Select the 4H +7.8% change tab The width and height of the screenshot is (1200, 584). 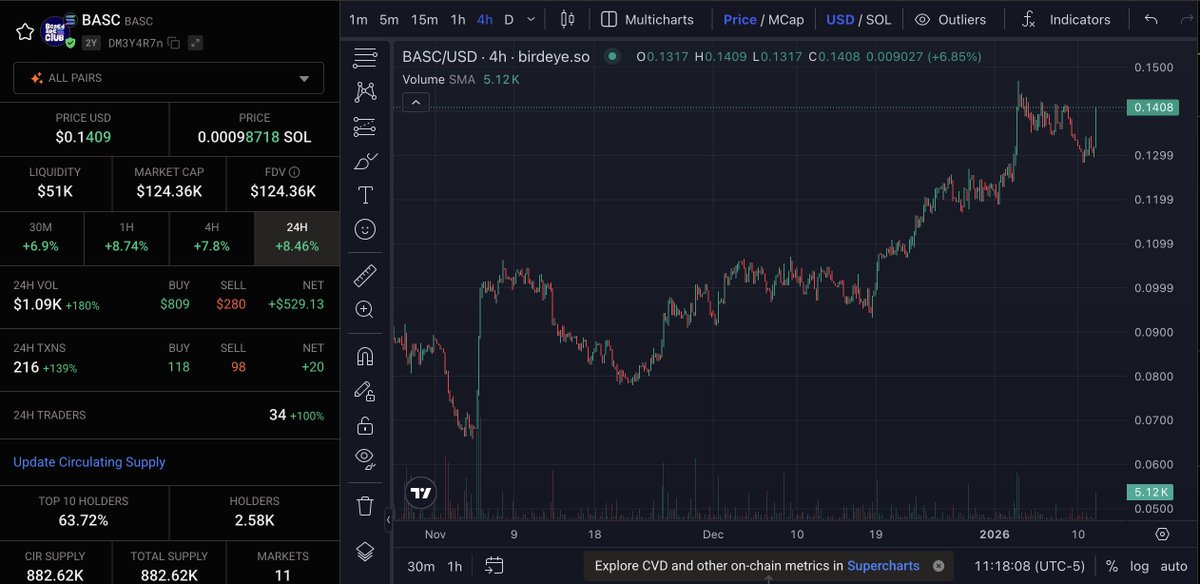(212, 239)
